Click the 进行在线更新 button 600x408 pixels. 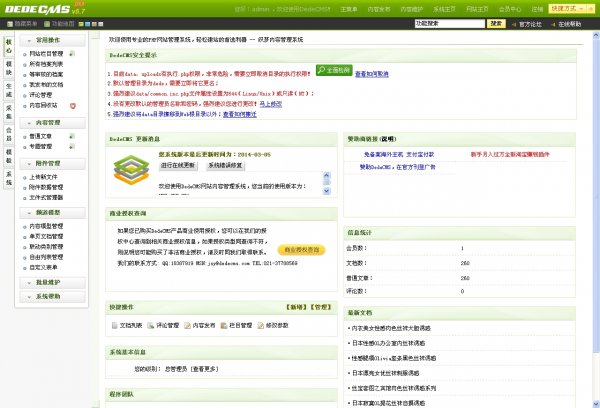click(x=178, y=166)
